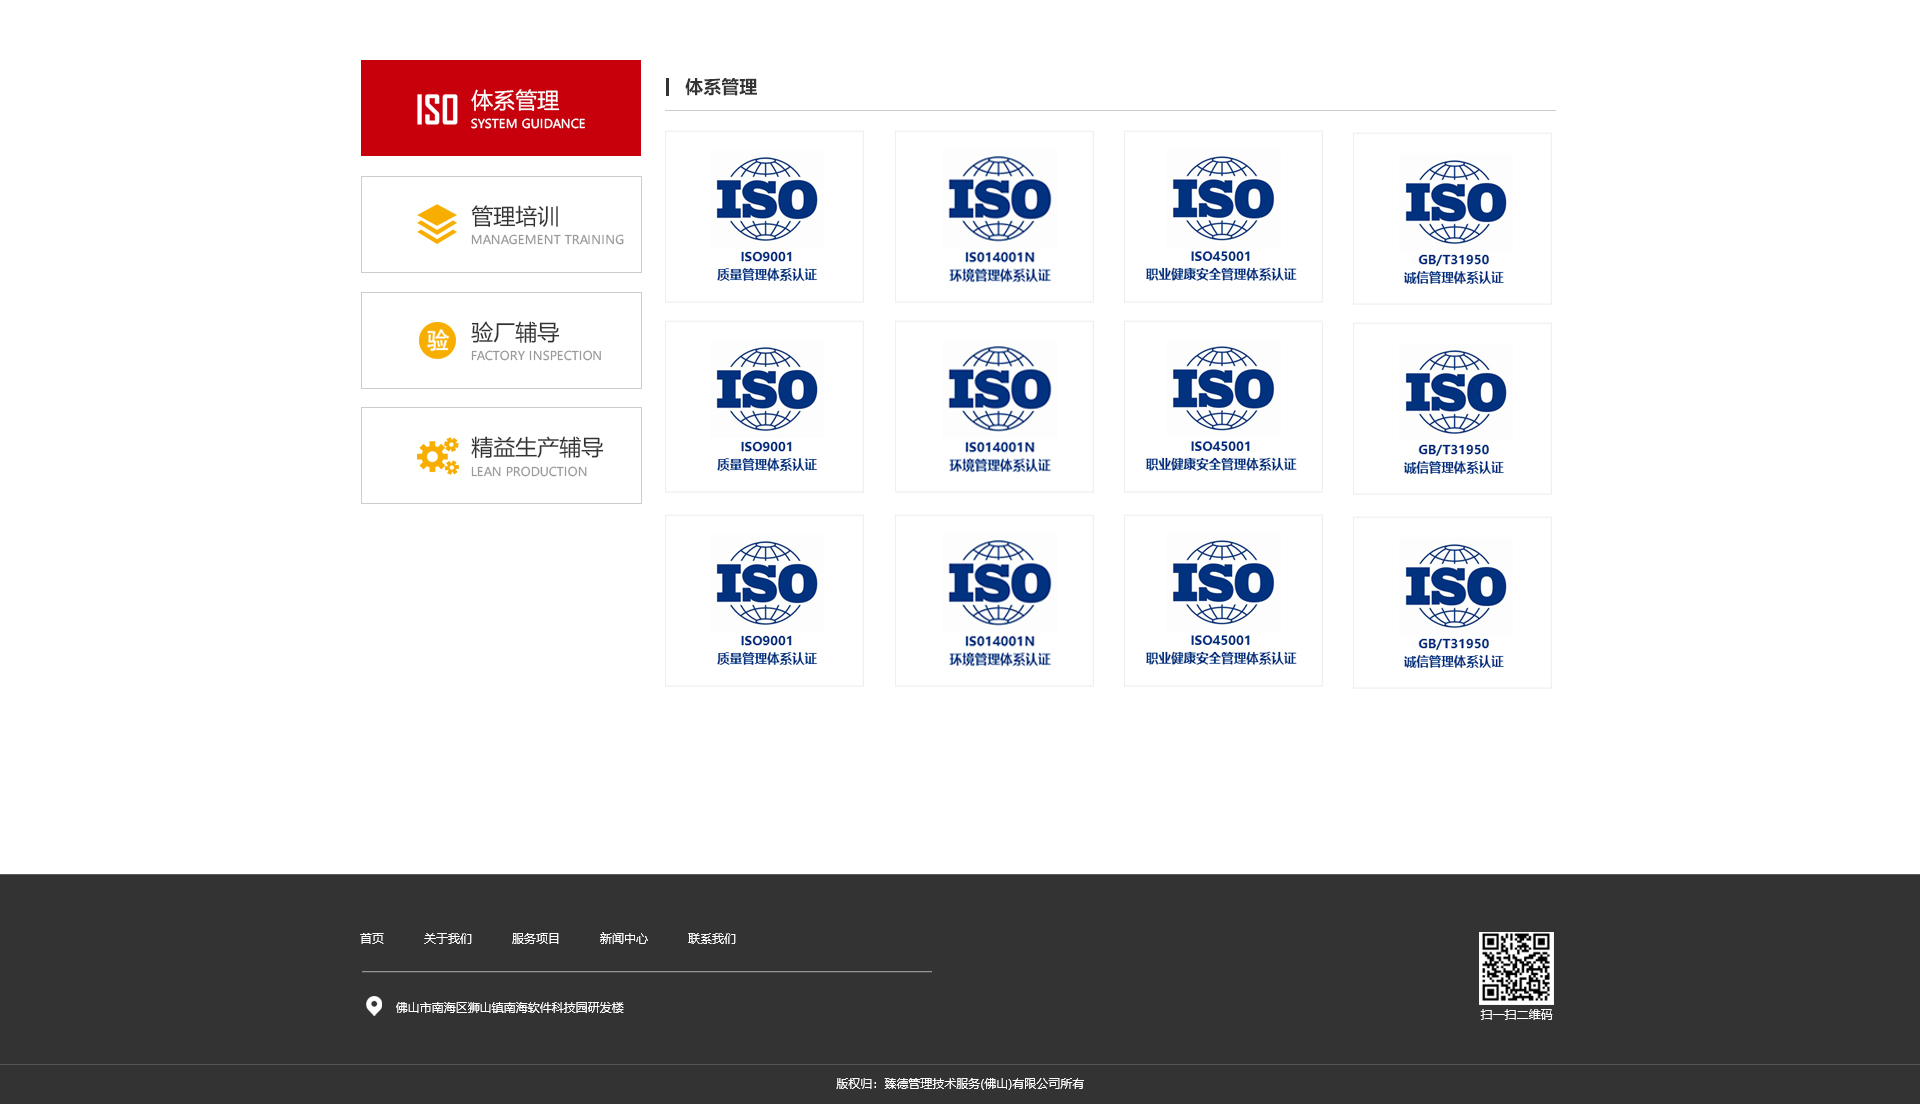This screenshot has height=1104, width=1920.
Task: Click the location pin icon in footer
Action: [374, 1006]
